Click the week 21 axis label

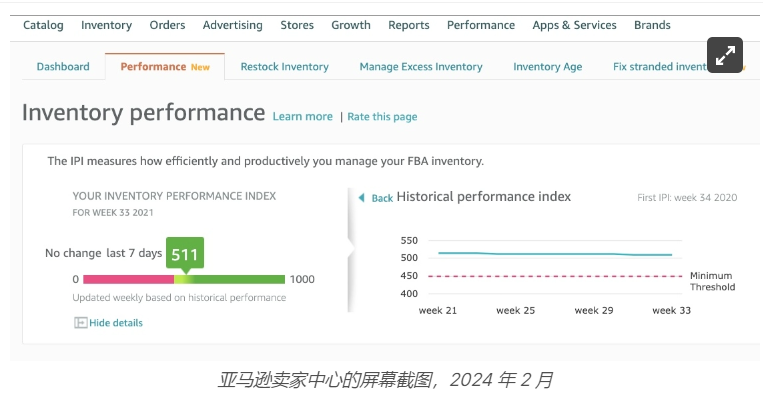pos(438,311)
